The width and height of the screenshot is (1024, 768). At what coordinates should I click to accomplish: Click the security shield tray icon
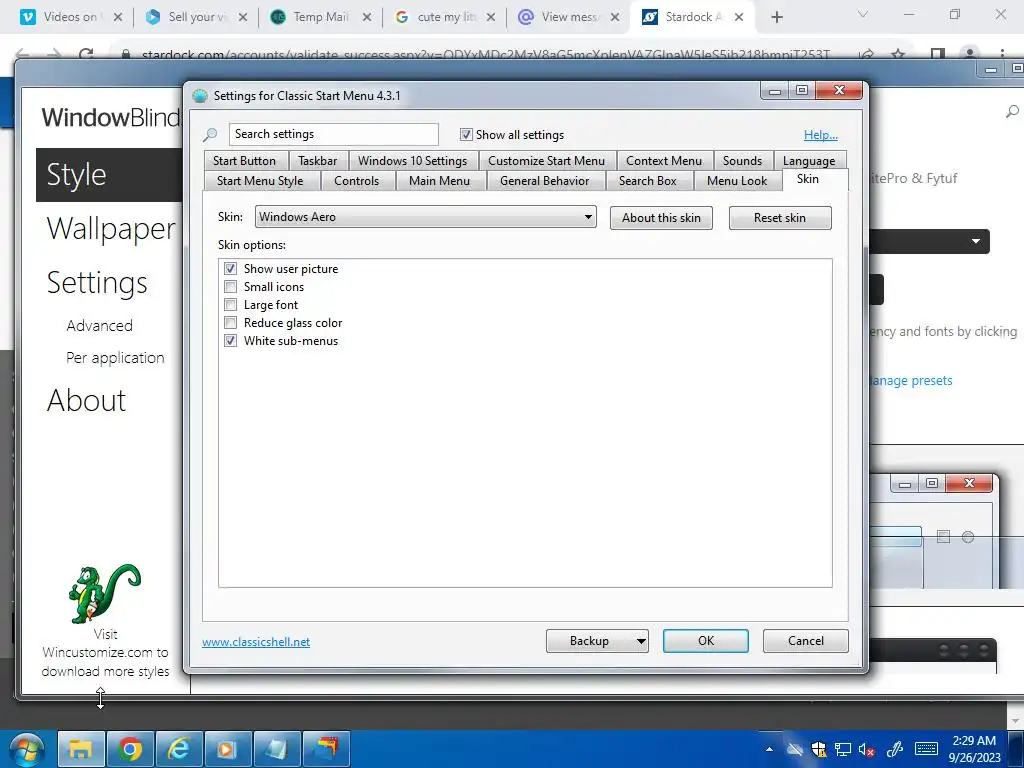click(x=818, y=750)
